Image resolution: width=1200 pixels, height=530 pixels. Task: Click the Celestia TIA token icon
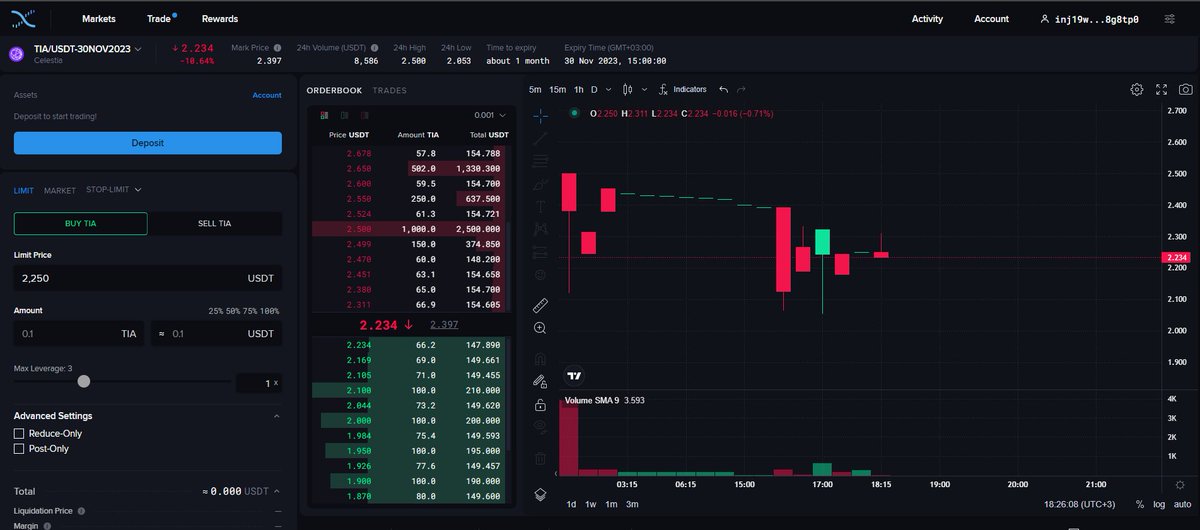coord(17,55)
